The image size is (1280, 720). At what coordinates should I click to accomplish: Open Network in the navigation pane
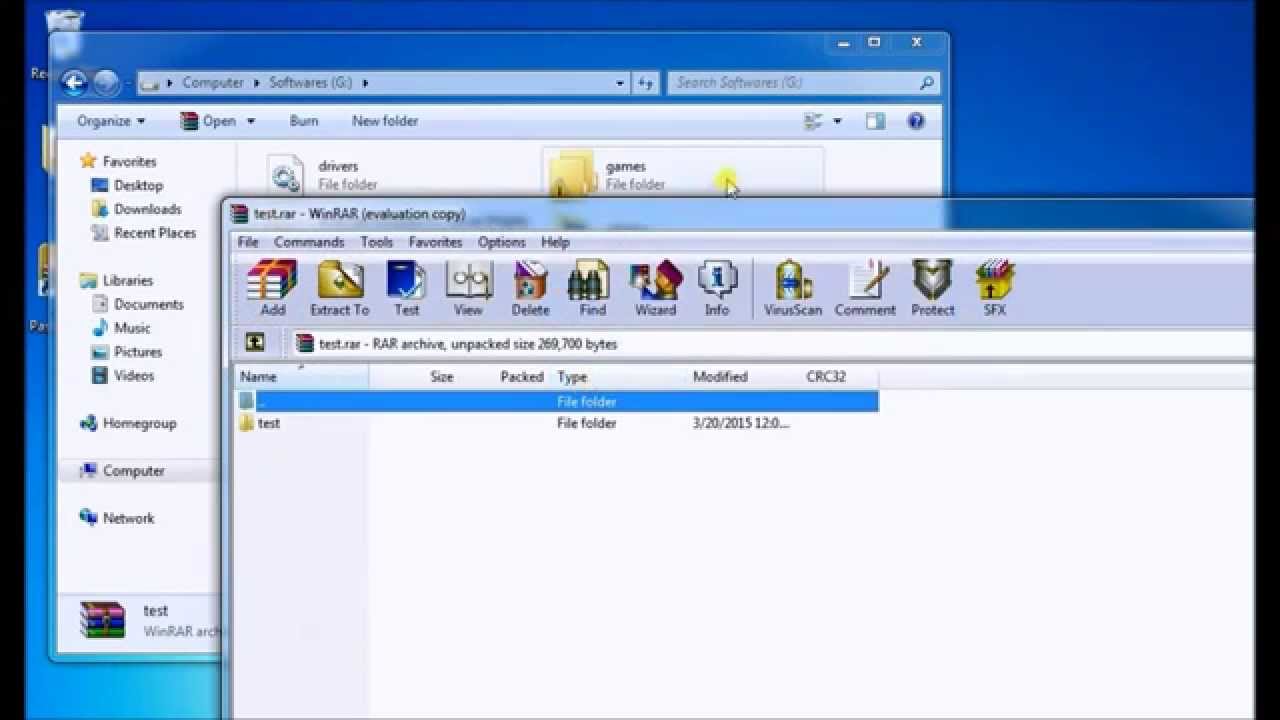point(118,518)
